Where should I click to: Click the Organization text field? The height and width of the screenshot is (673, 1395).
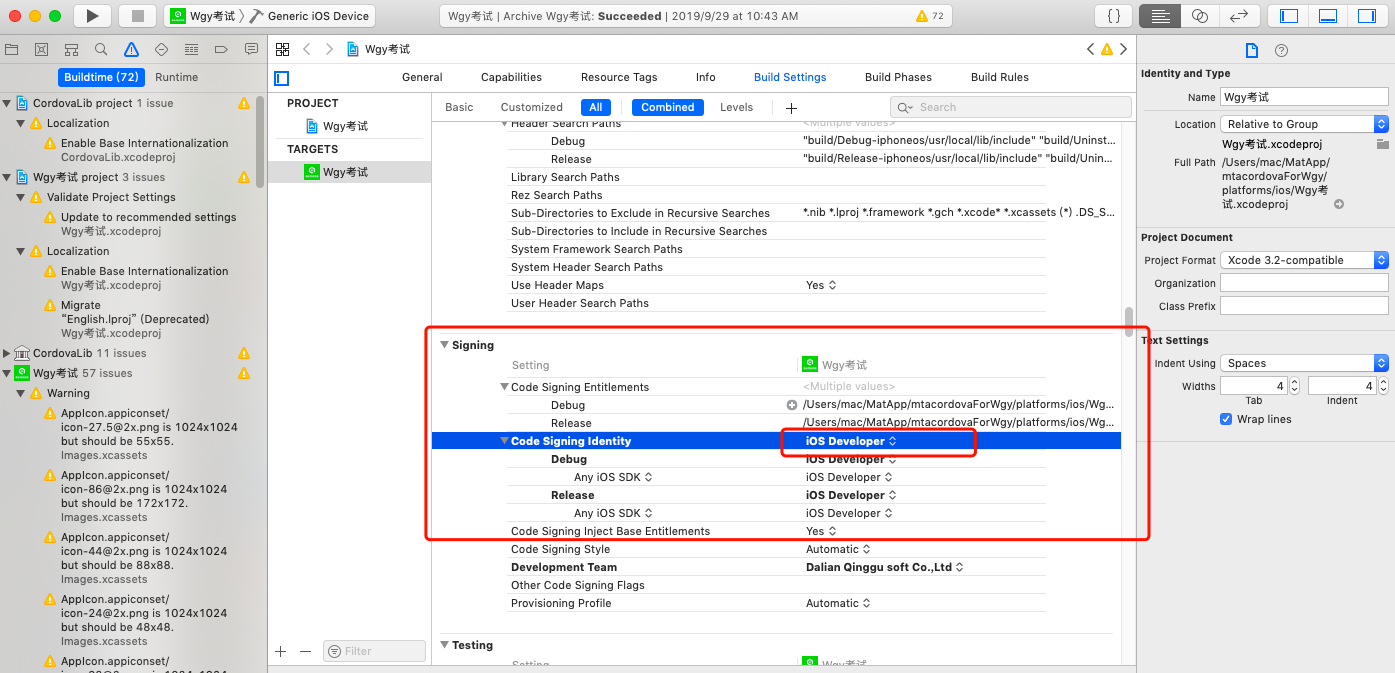(x=1304, y=283)
